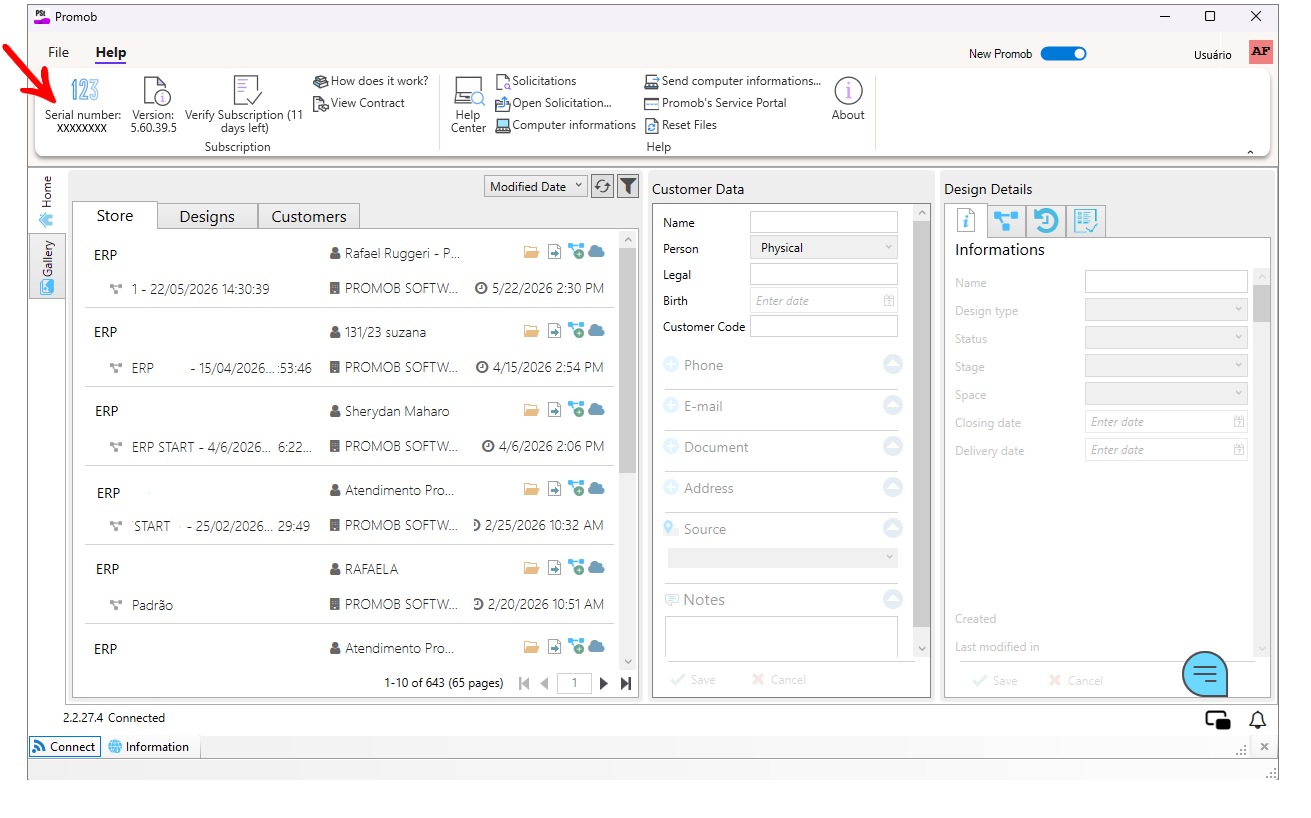Open the File menu
1311x818 pixels.
(59, 52)
